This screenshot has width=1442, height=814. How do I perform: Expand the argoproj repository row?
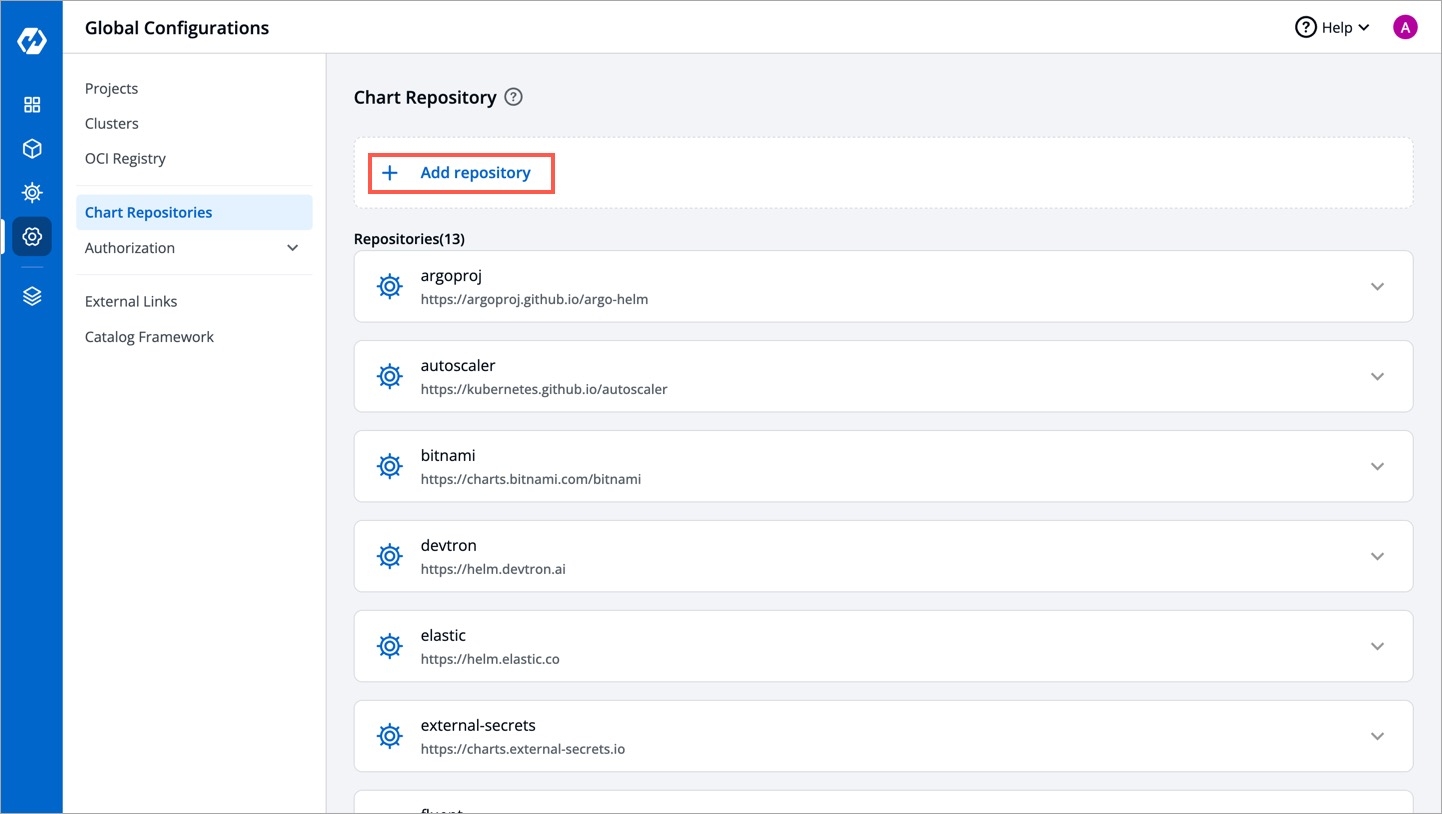[x=1377, y=287]
